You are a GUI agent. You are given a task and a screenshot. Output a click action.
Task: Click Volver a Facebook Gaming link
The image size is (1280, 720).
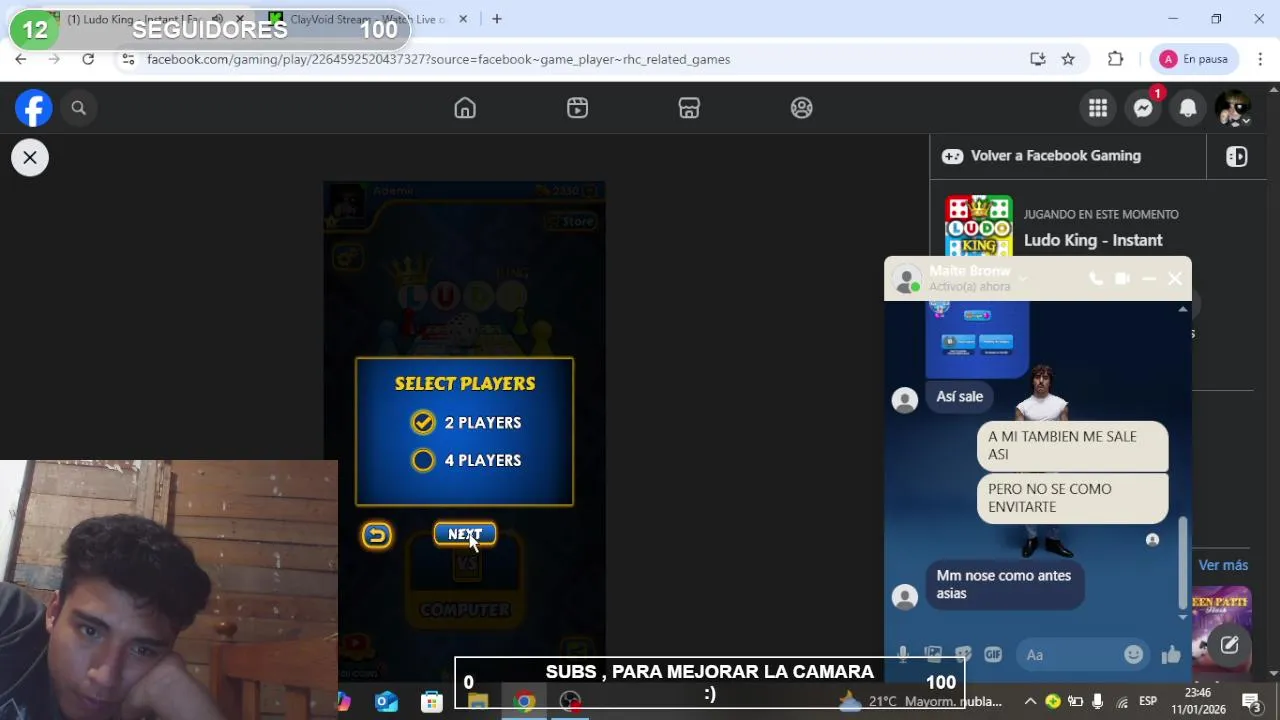pyautogui.click(x=1055, y=156)
